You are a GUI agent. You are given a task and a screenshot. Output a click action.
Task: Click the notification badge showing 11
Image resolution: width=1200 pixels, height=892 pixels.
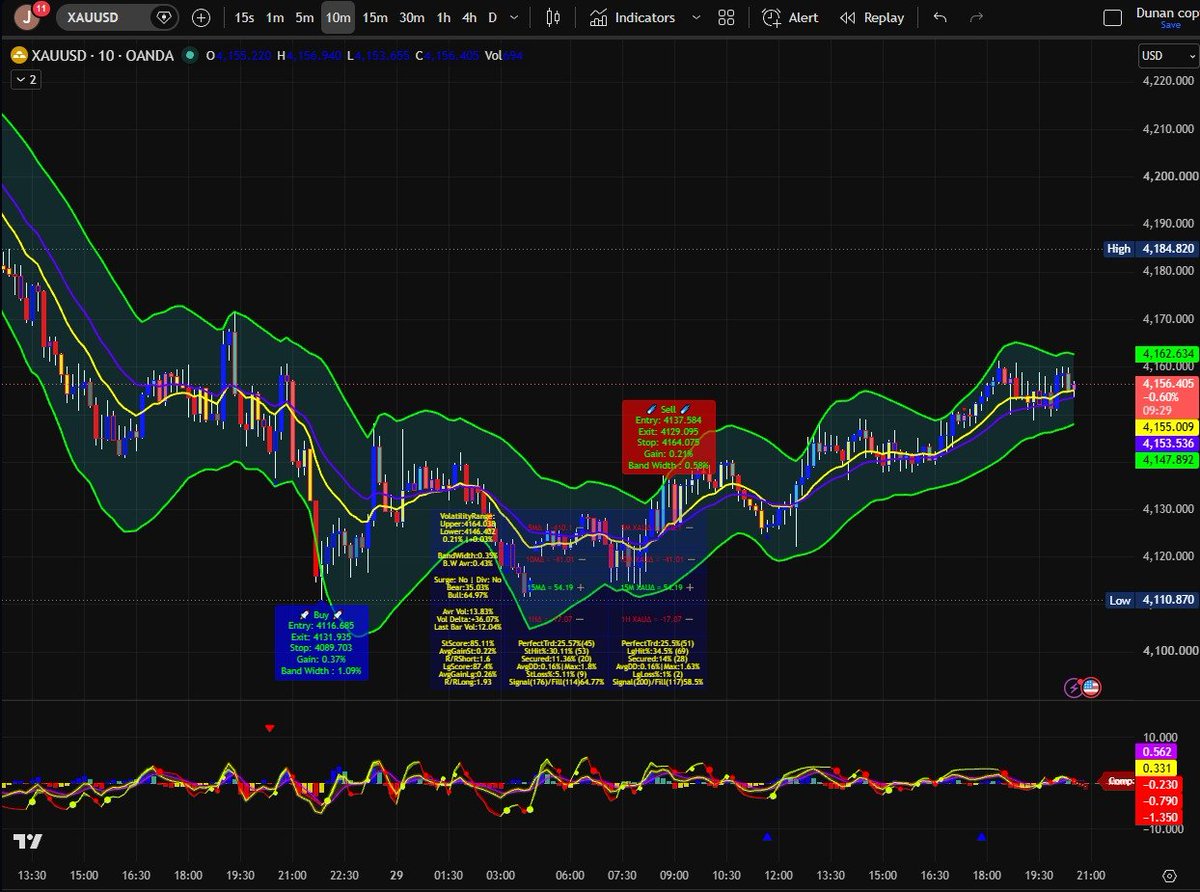point(40,8)
